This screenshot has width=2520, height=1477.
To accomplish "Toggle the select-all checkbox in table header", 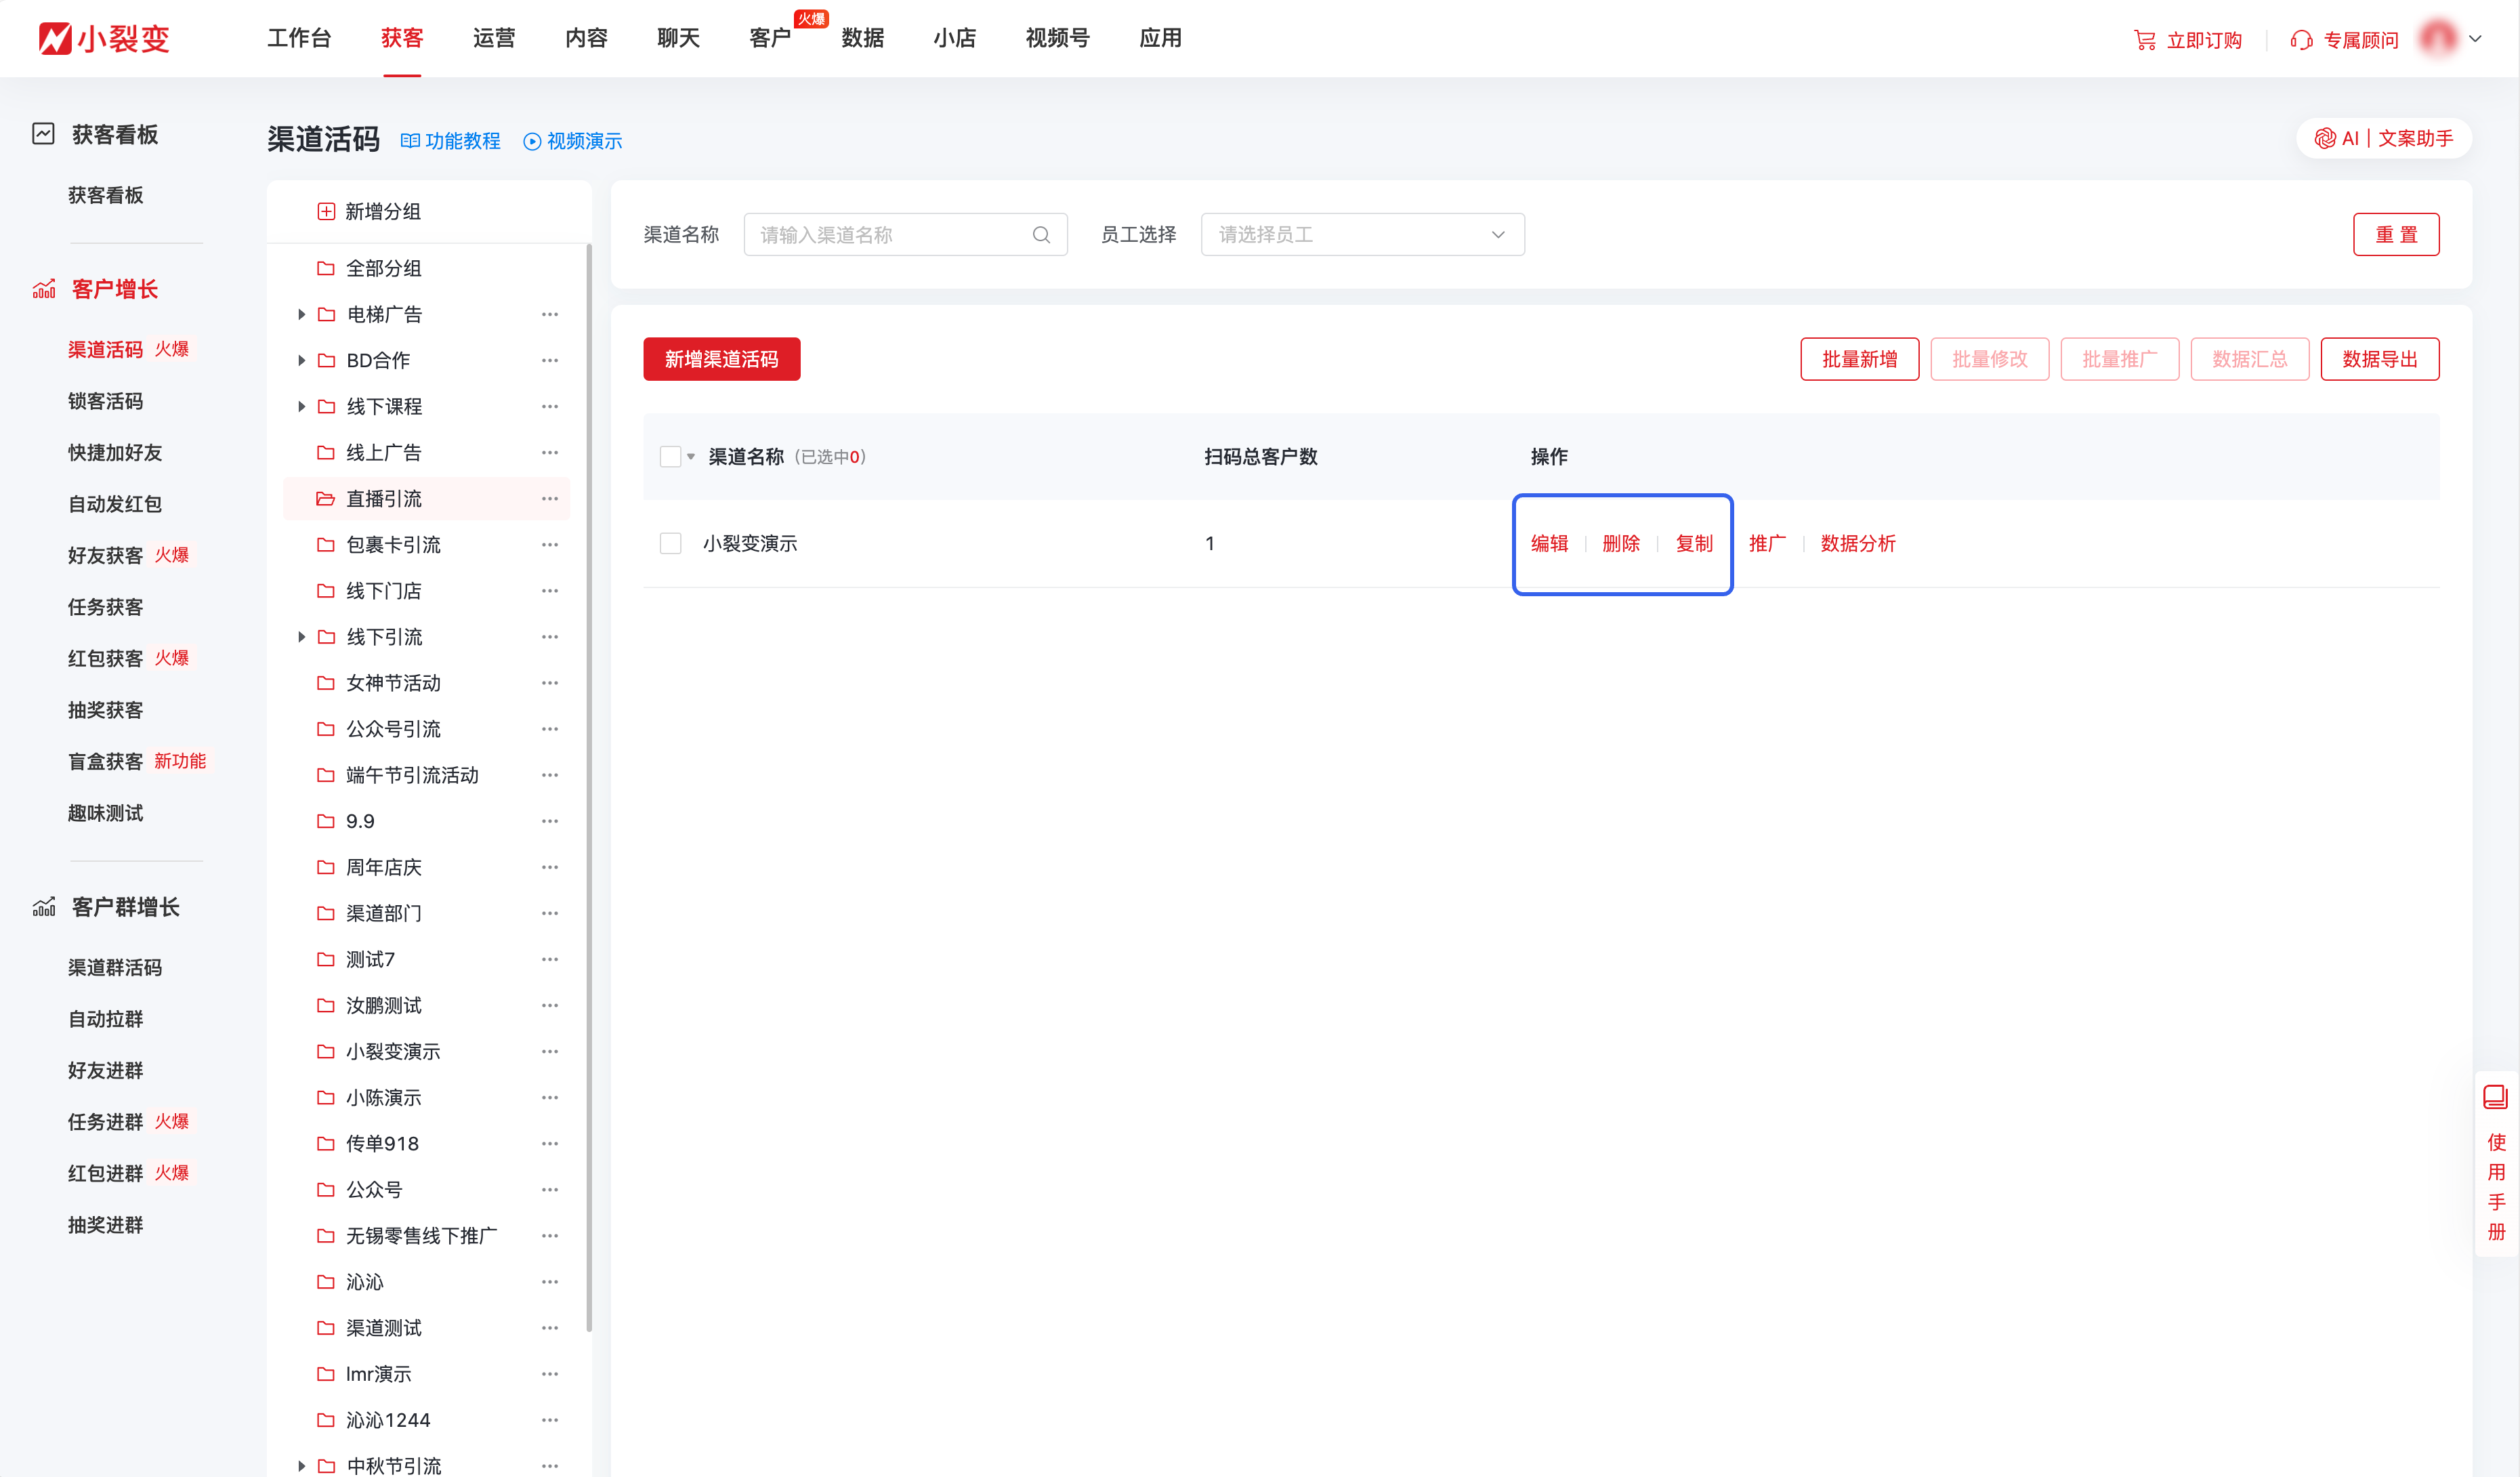I will pyautogui.click(x=670, y=456).
